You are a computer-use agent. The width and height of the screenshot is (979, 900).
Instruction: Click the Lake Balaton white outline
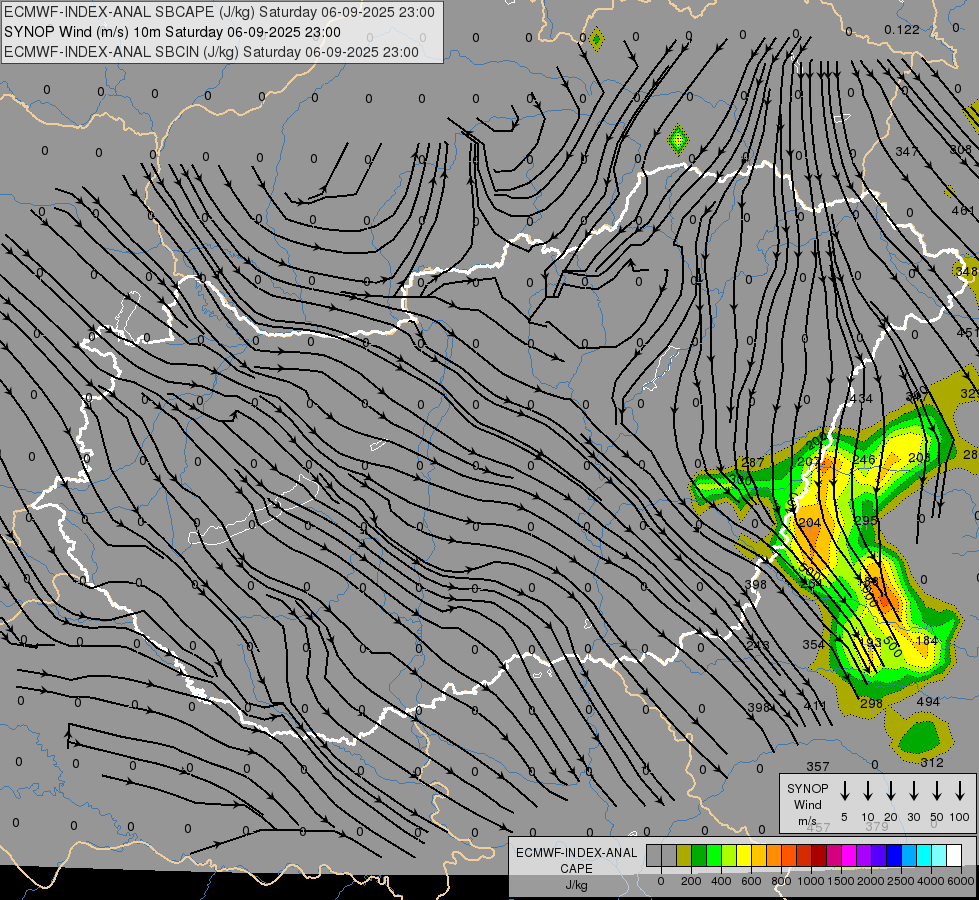tap(254, 510)
